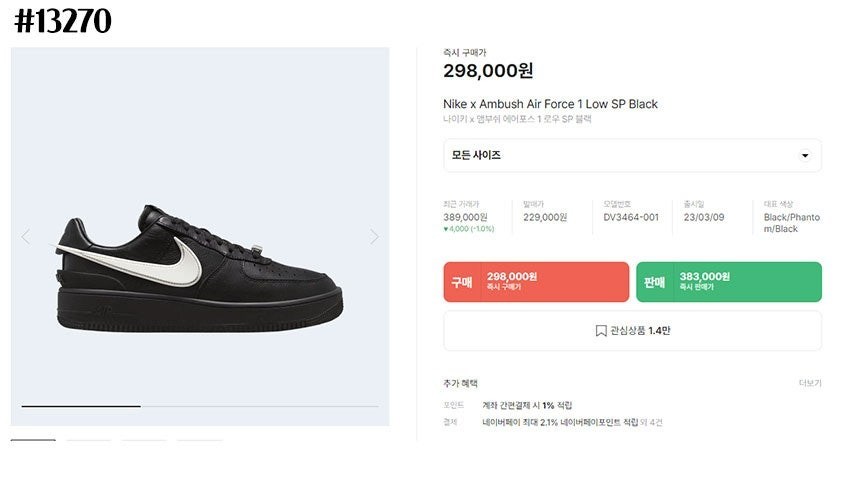Click the model number DV3464-001
Viewport: 860px width, 485px height.
631,217
